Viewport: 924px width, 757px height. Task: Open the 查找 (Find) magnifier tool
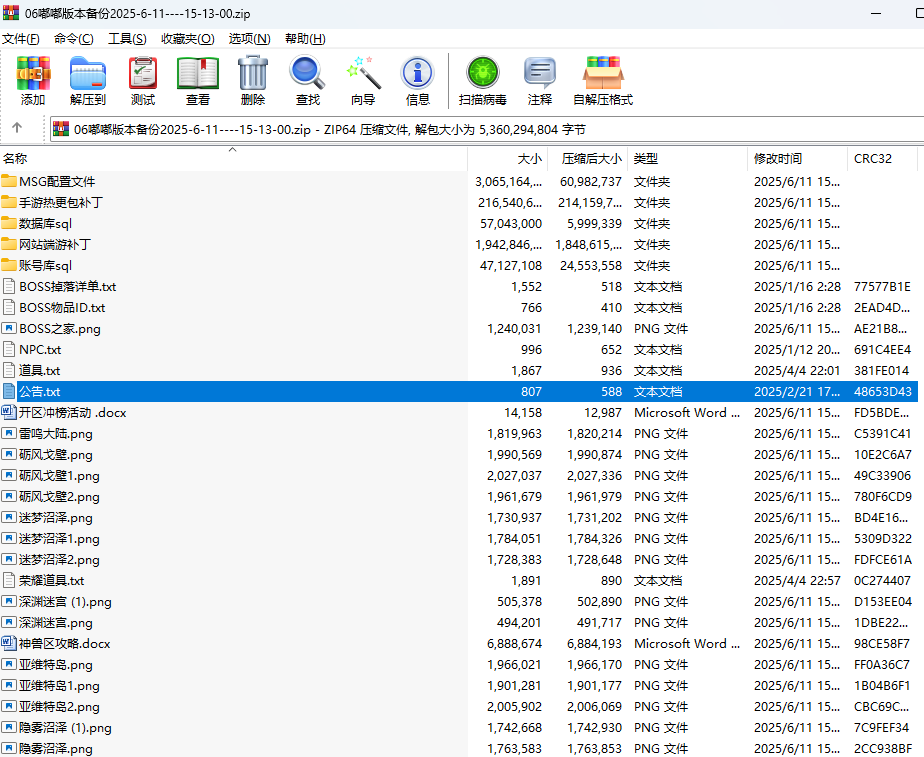click(x=307, y=80)
